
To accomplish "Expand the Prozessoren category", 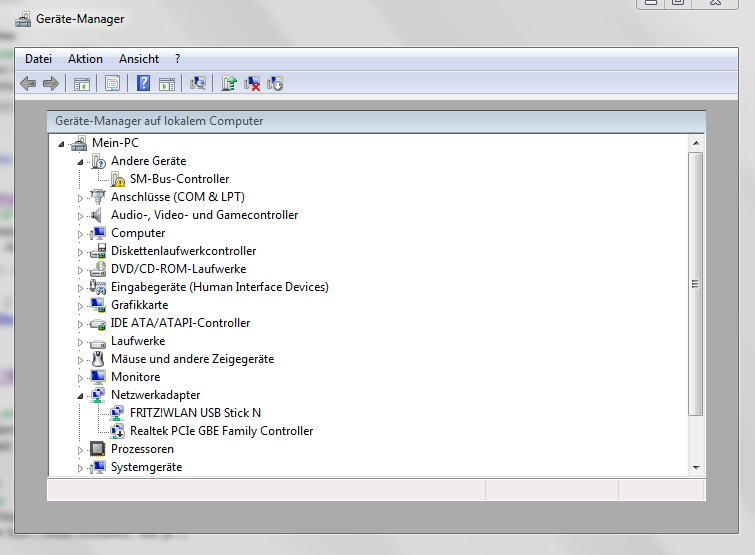I will click(x=80, y=450).
